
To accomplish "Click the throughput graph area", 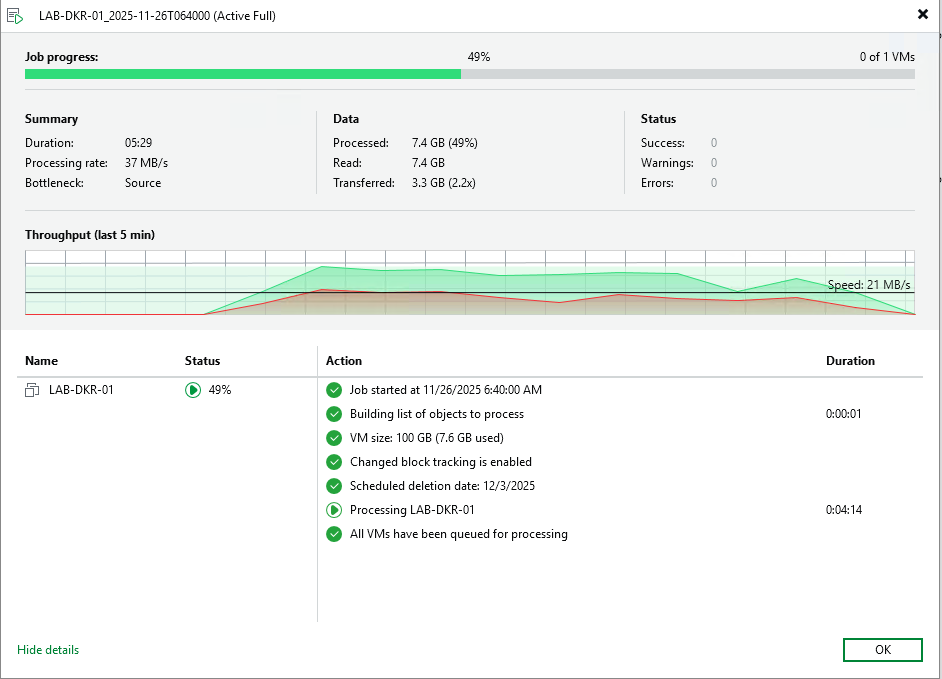I will click(x=470, y=283).
